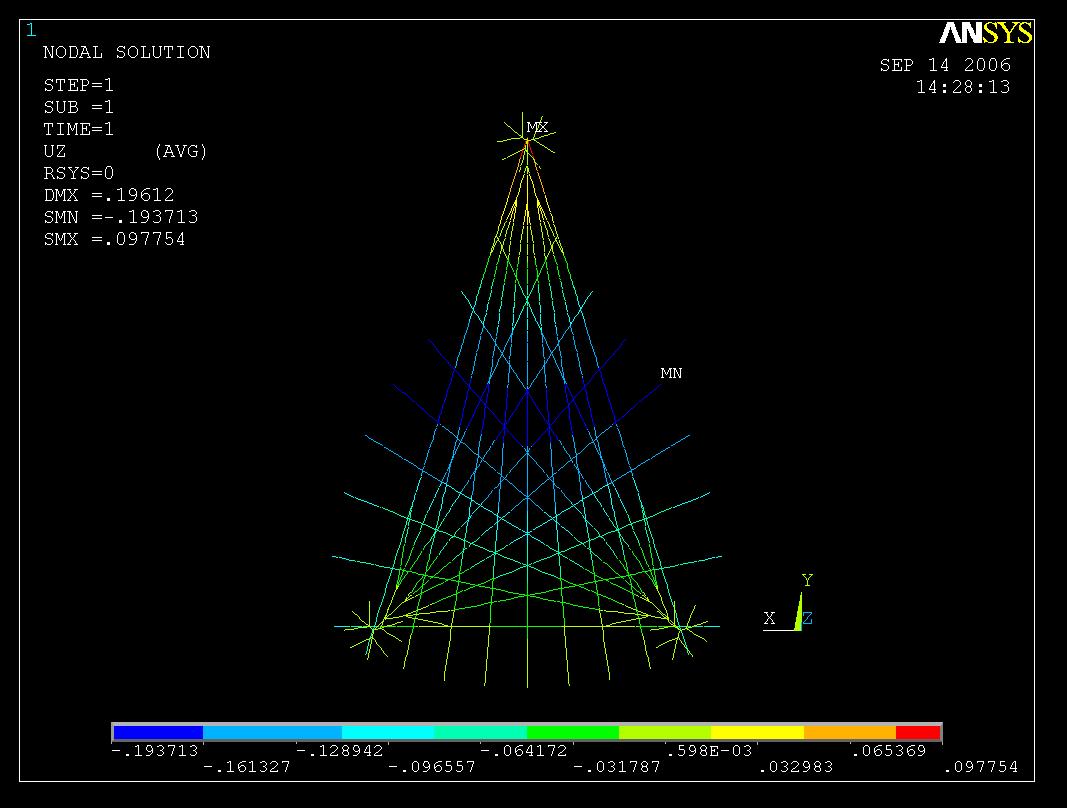This screenshot has width=1067, height=808.
Task: Click the MN minimum marker label
Action: pos(671,373)
